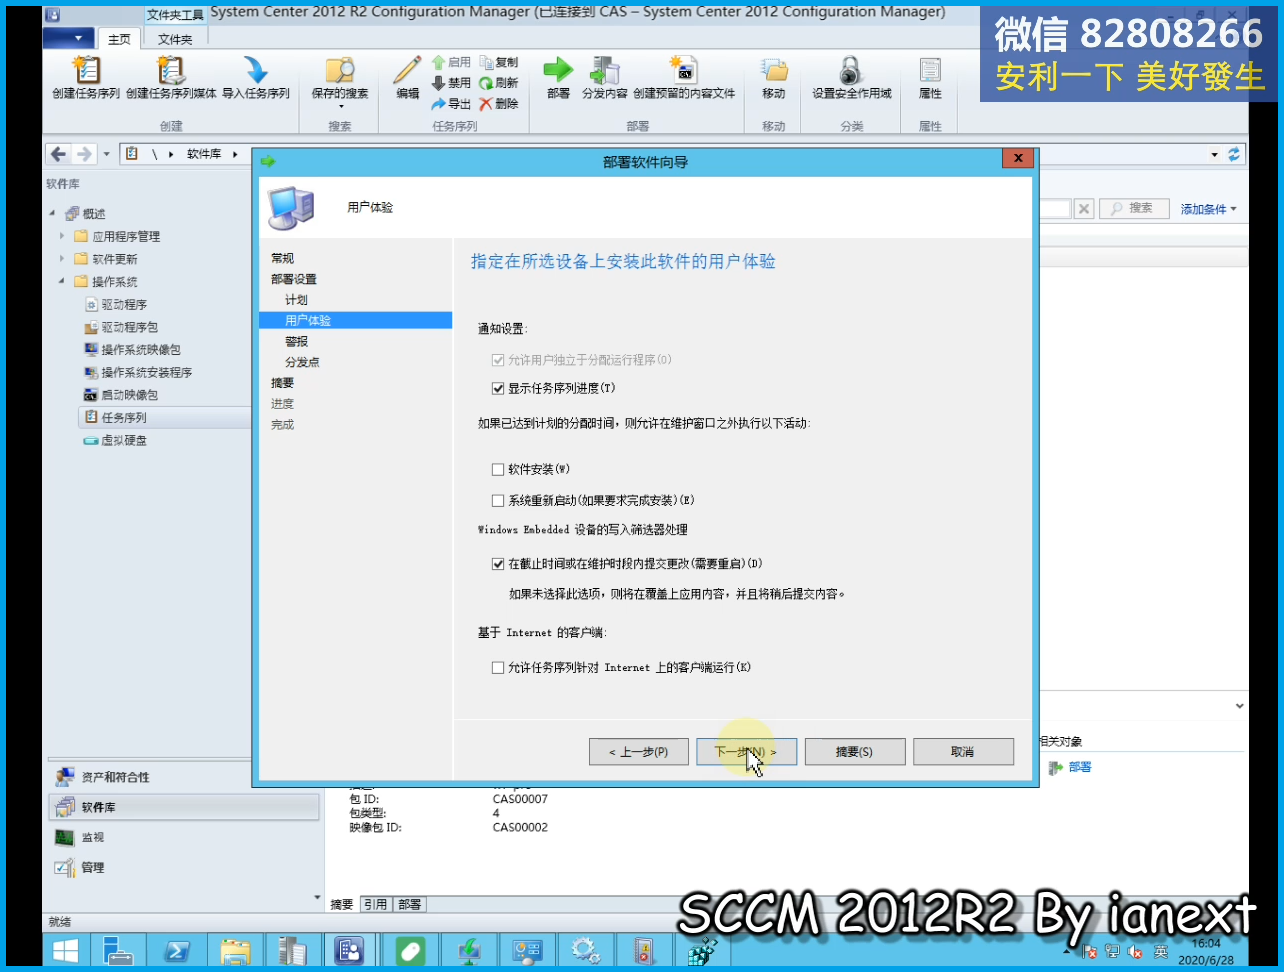The height and width of the screenshot is (972, 1284).
Task: Click the 搜索 button
Action: (x=1133, y=208)
